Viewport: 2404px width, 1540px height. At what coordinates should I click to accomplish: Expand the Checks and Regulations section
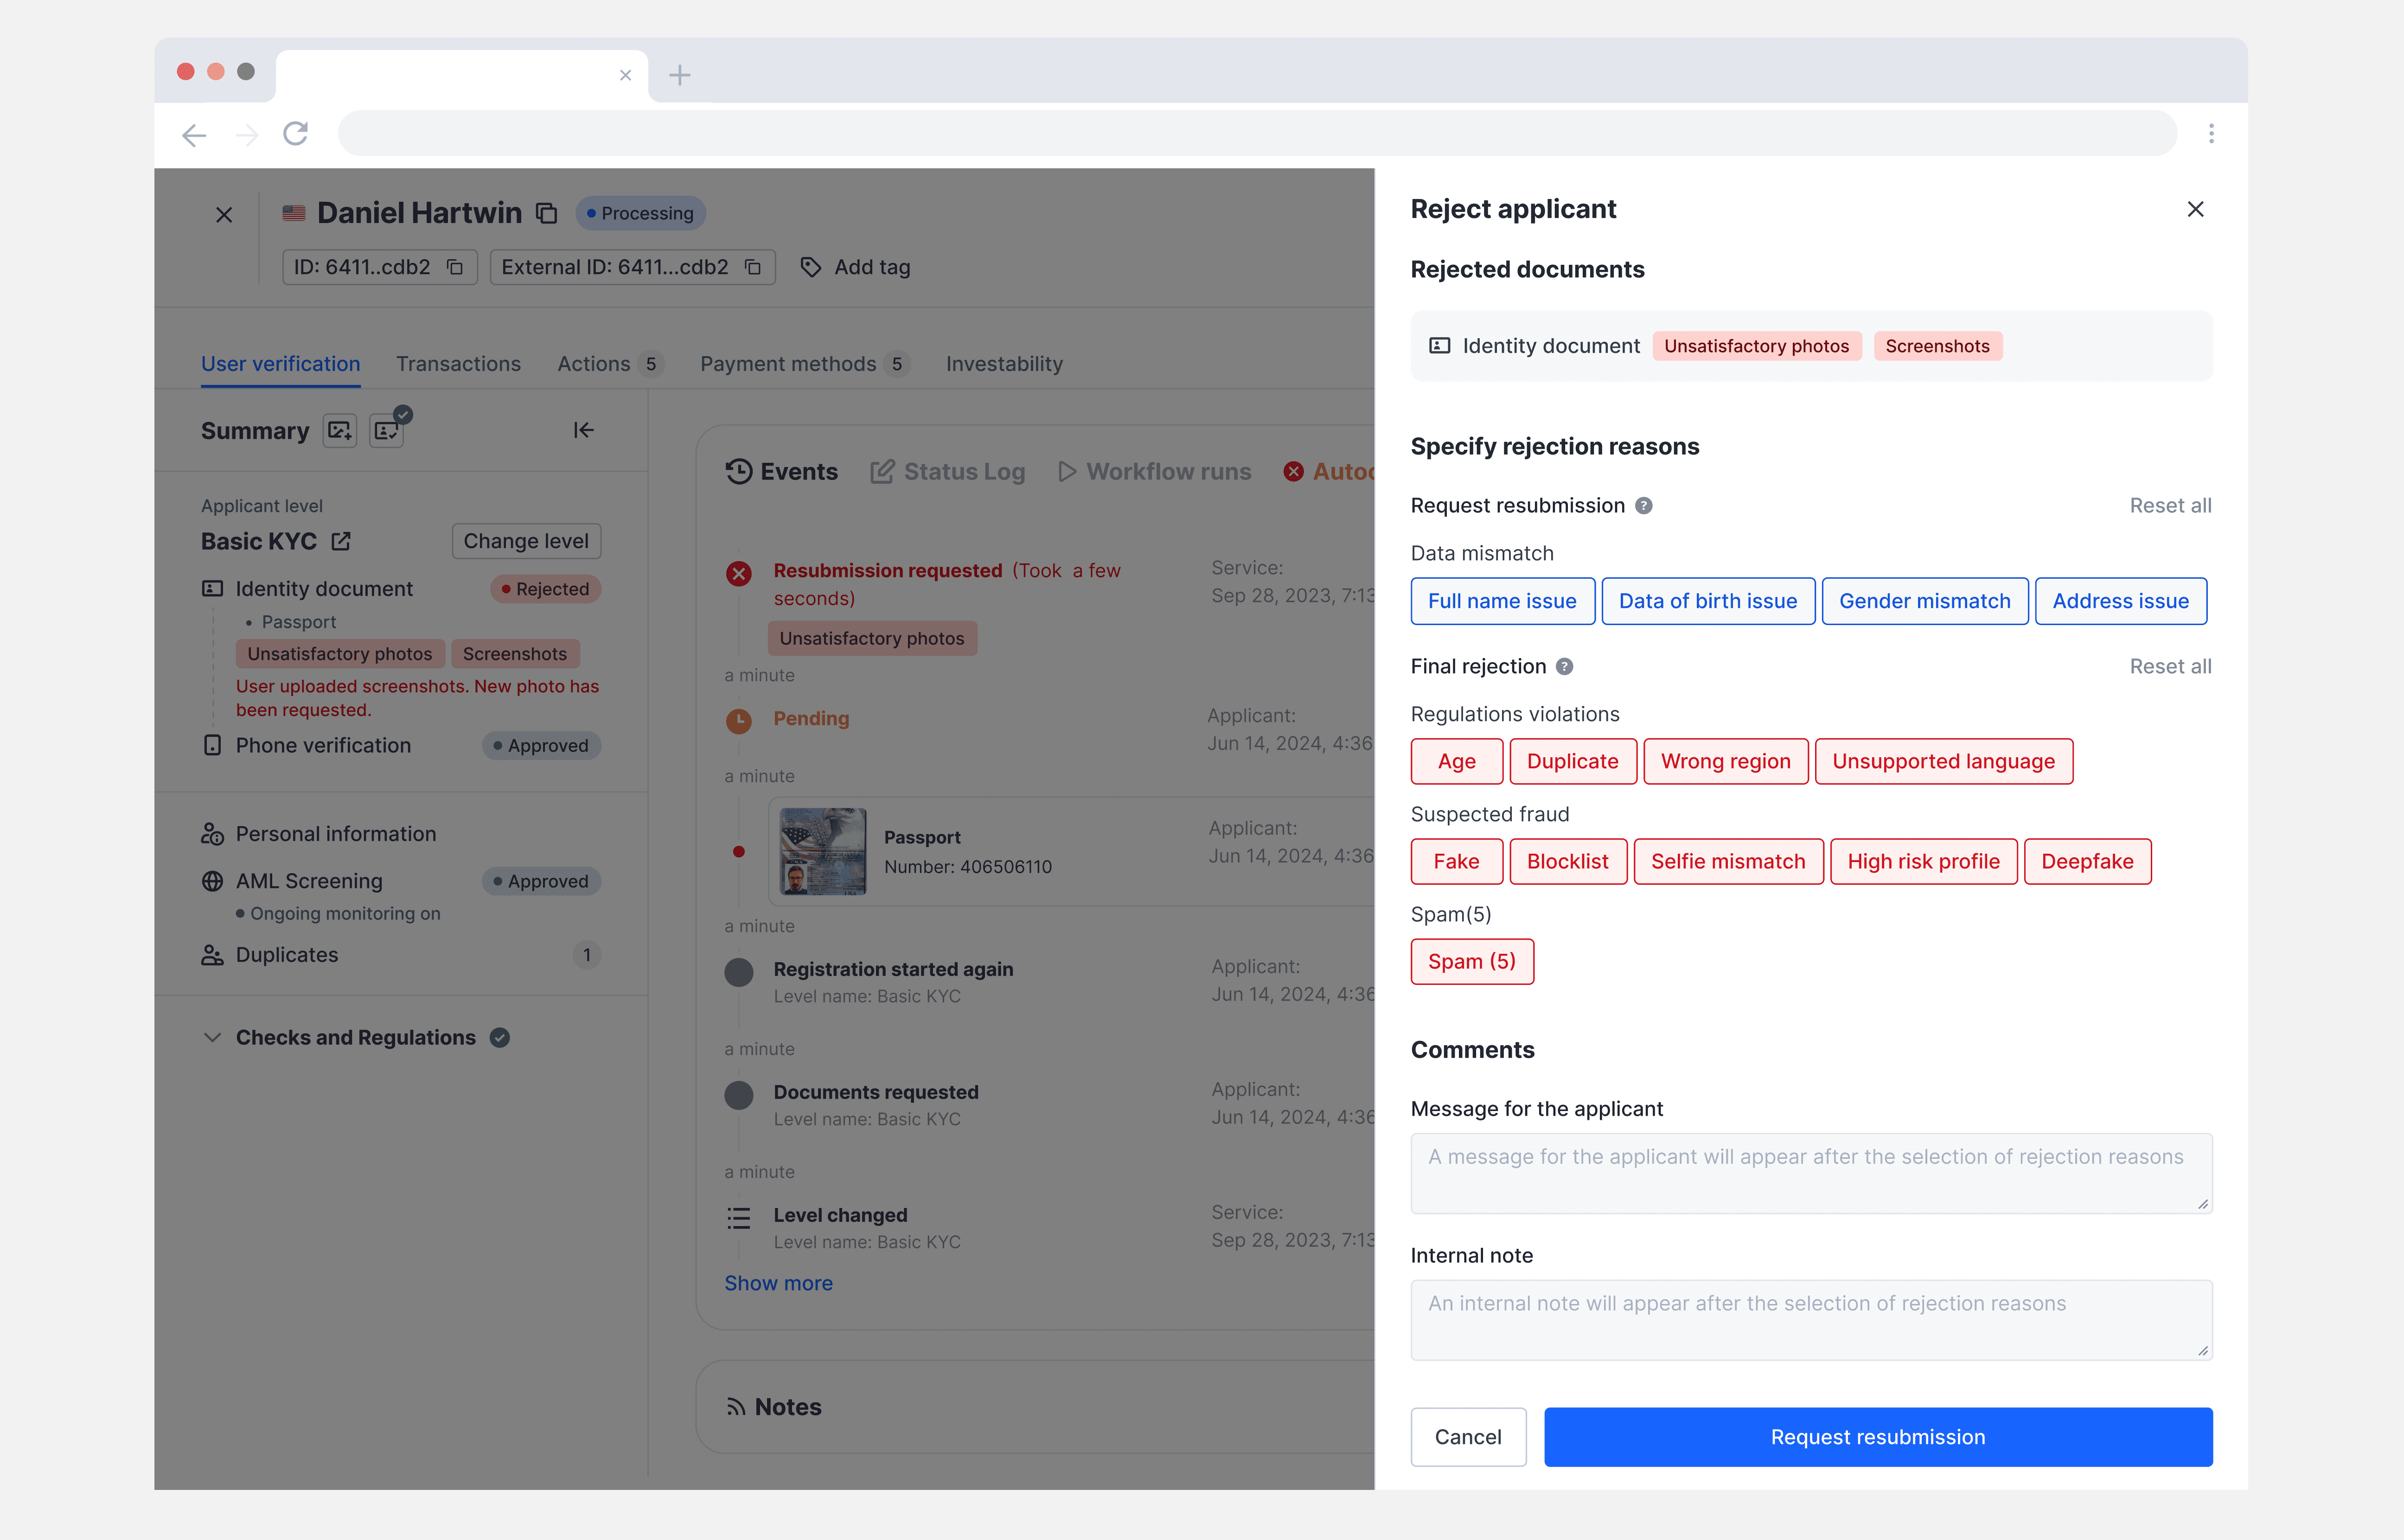[x=212, y=1038]
